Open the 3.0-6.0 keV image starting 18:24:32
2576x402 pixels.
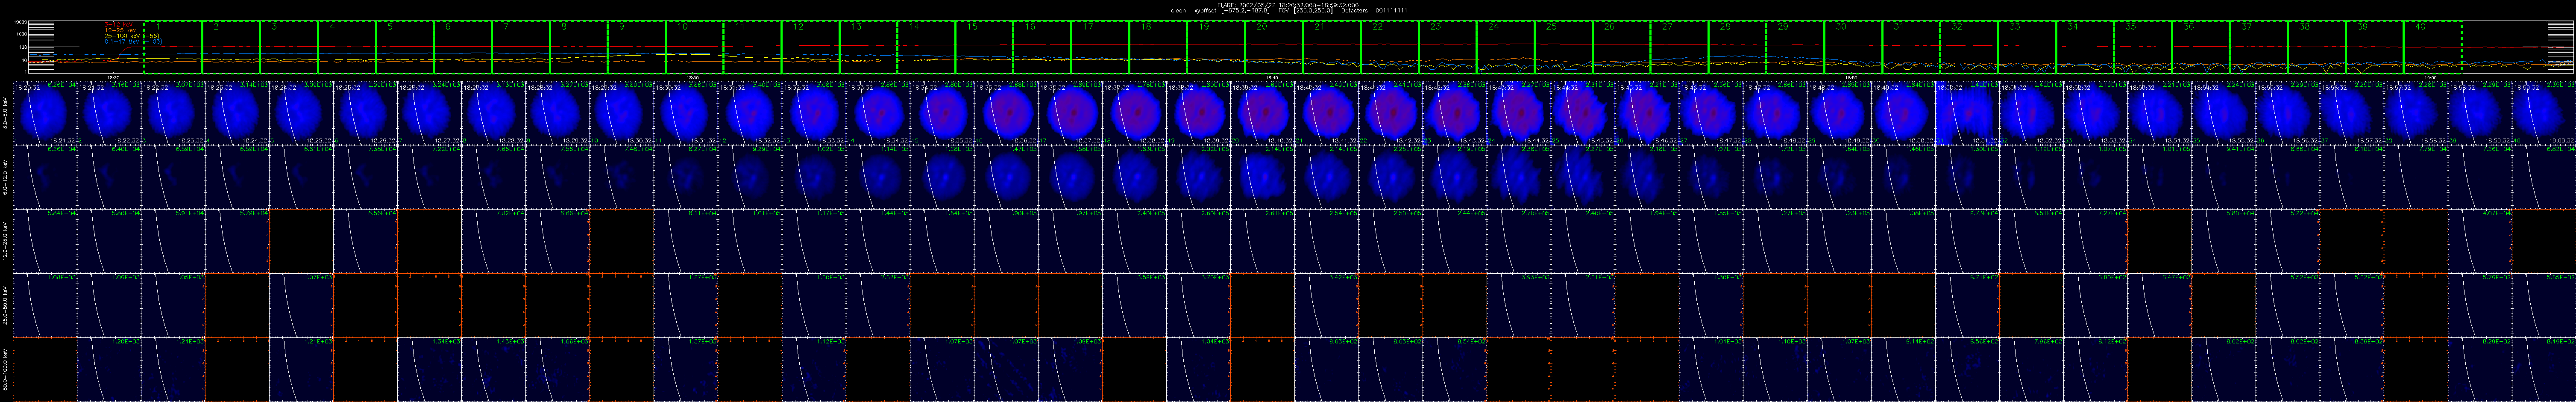[x=301, y=113]
